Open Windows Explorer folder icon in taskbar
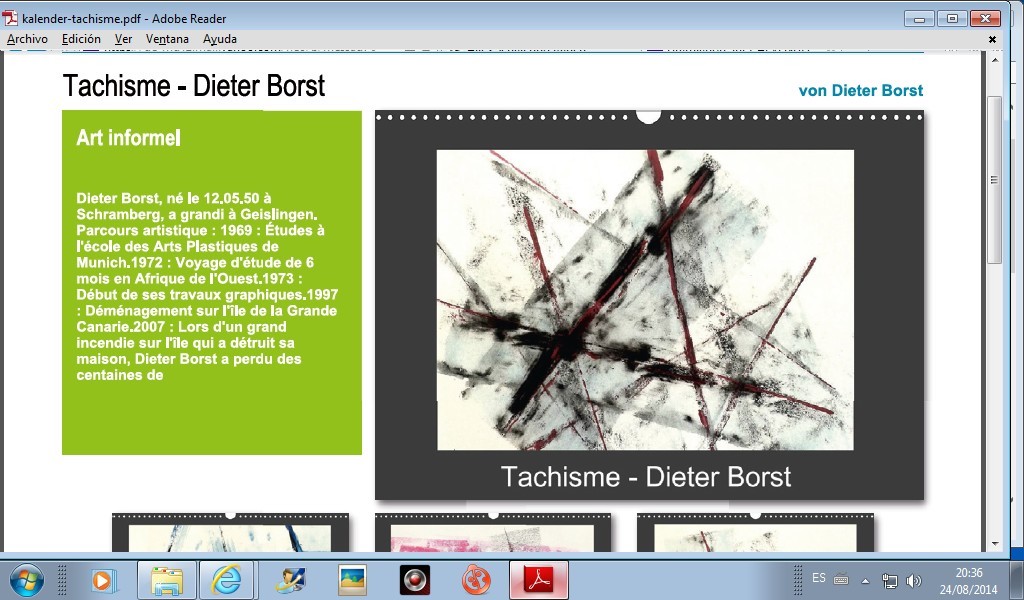This screenshot has width=1024, height=600. click(x=167, y=580)
